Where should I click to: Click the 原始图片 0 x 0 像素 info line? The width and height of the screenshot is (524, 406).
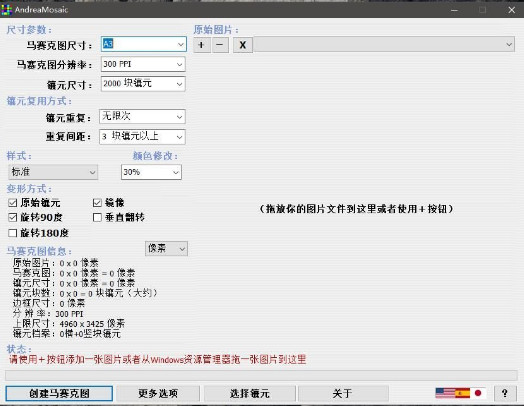(x=55, y=263)
